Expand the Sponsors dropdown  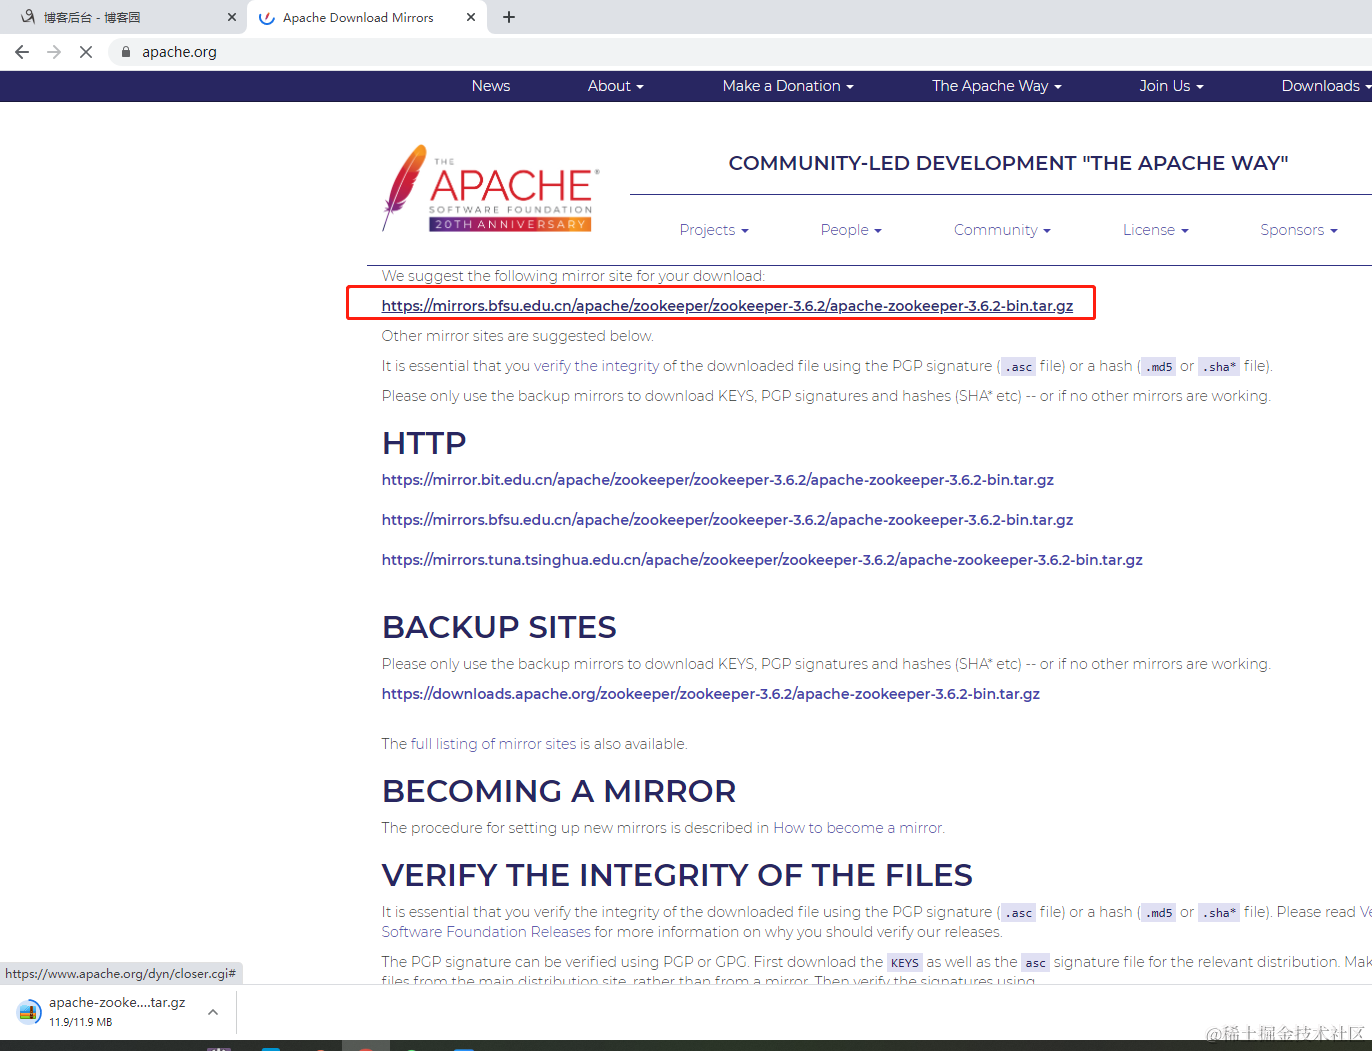pos(1298,230)
